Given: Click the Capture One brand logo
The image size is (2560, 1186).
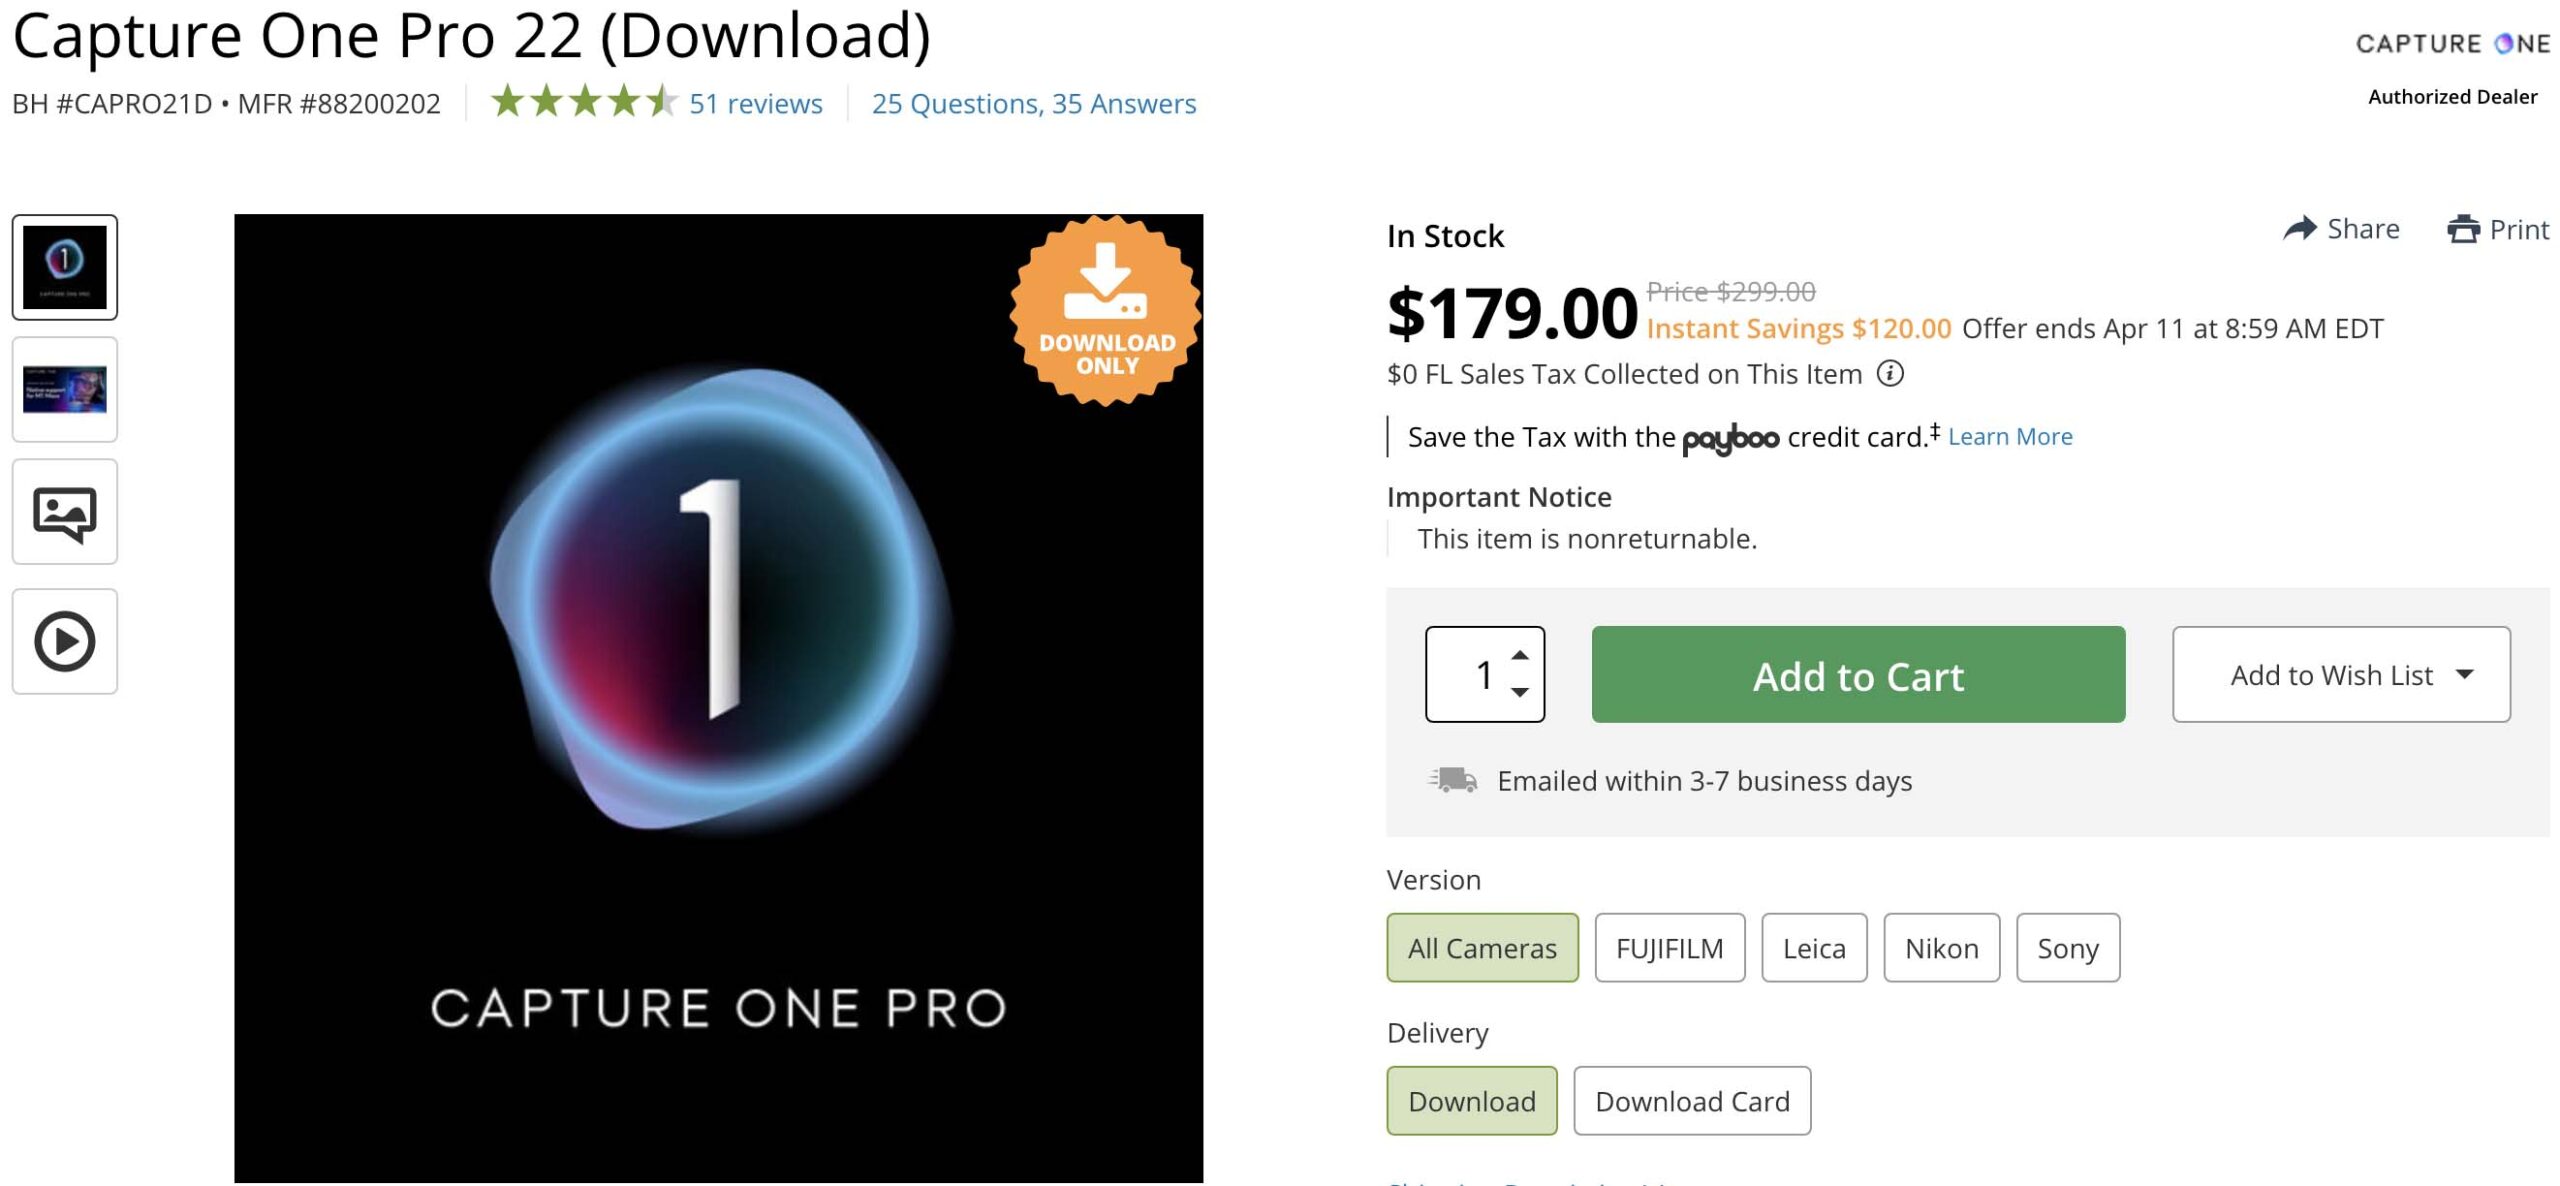Looking at the screenshot, I should click(x=2452, y=44).
